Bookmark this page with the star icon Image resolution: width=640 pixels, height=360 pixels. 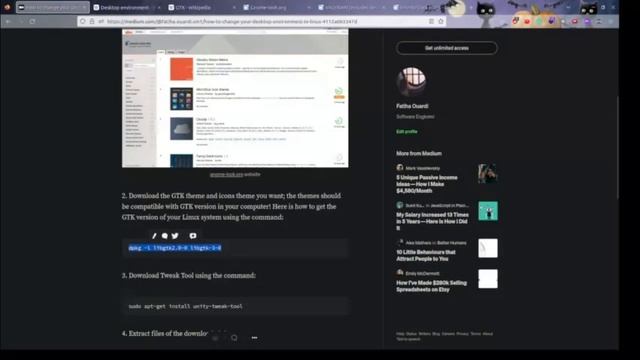441,21
